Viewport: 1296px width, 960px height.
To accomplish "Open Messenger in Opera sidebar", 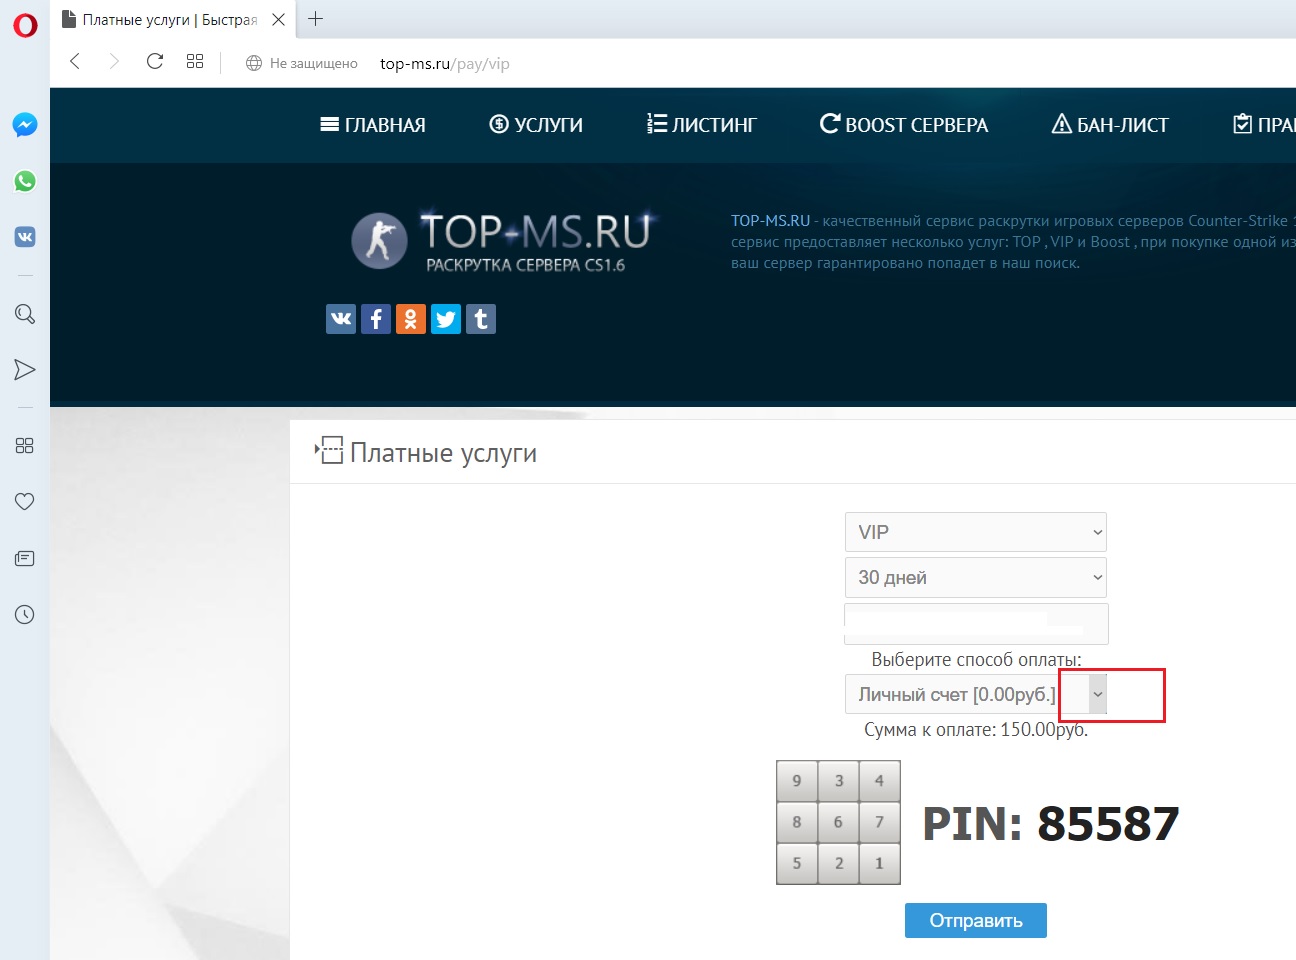I will click(25, 125).
